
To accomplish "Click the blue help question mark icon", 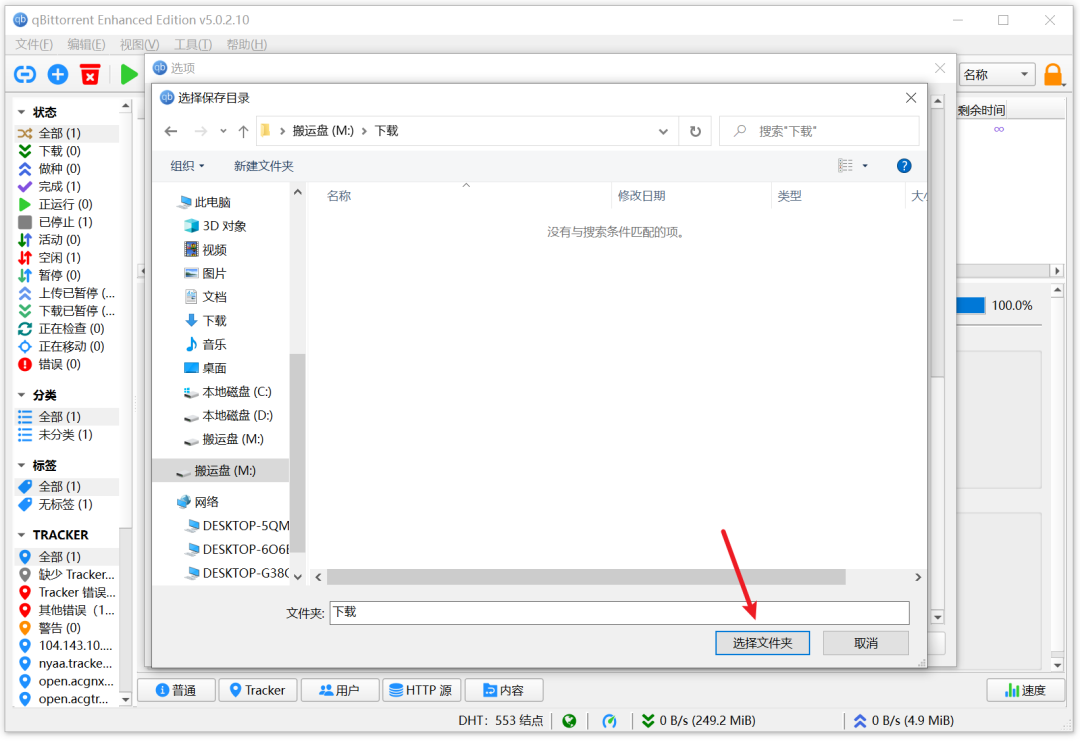I will click(x=904, y=166).
